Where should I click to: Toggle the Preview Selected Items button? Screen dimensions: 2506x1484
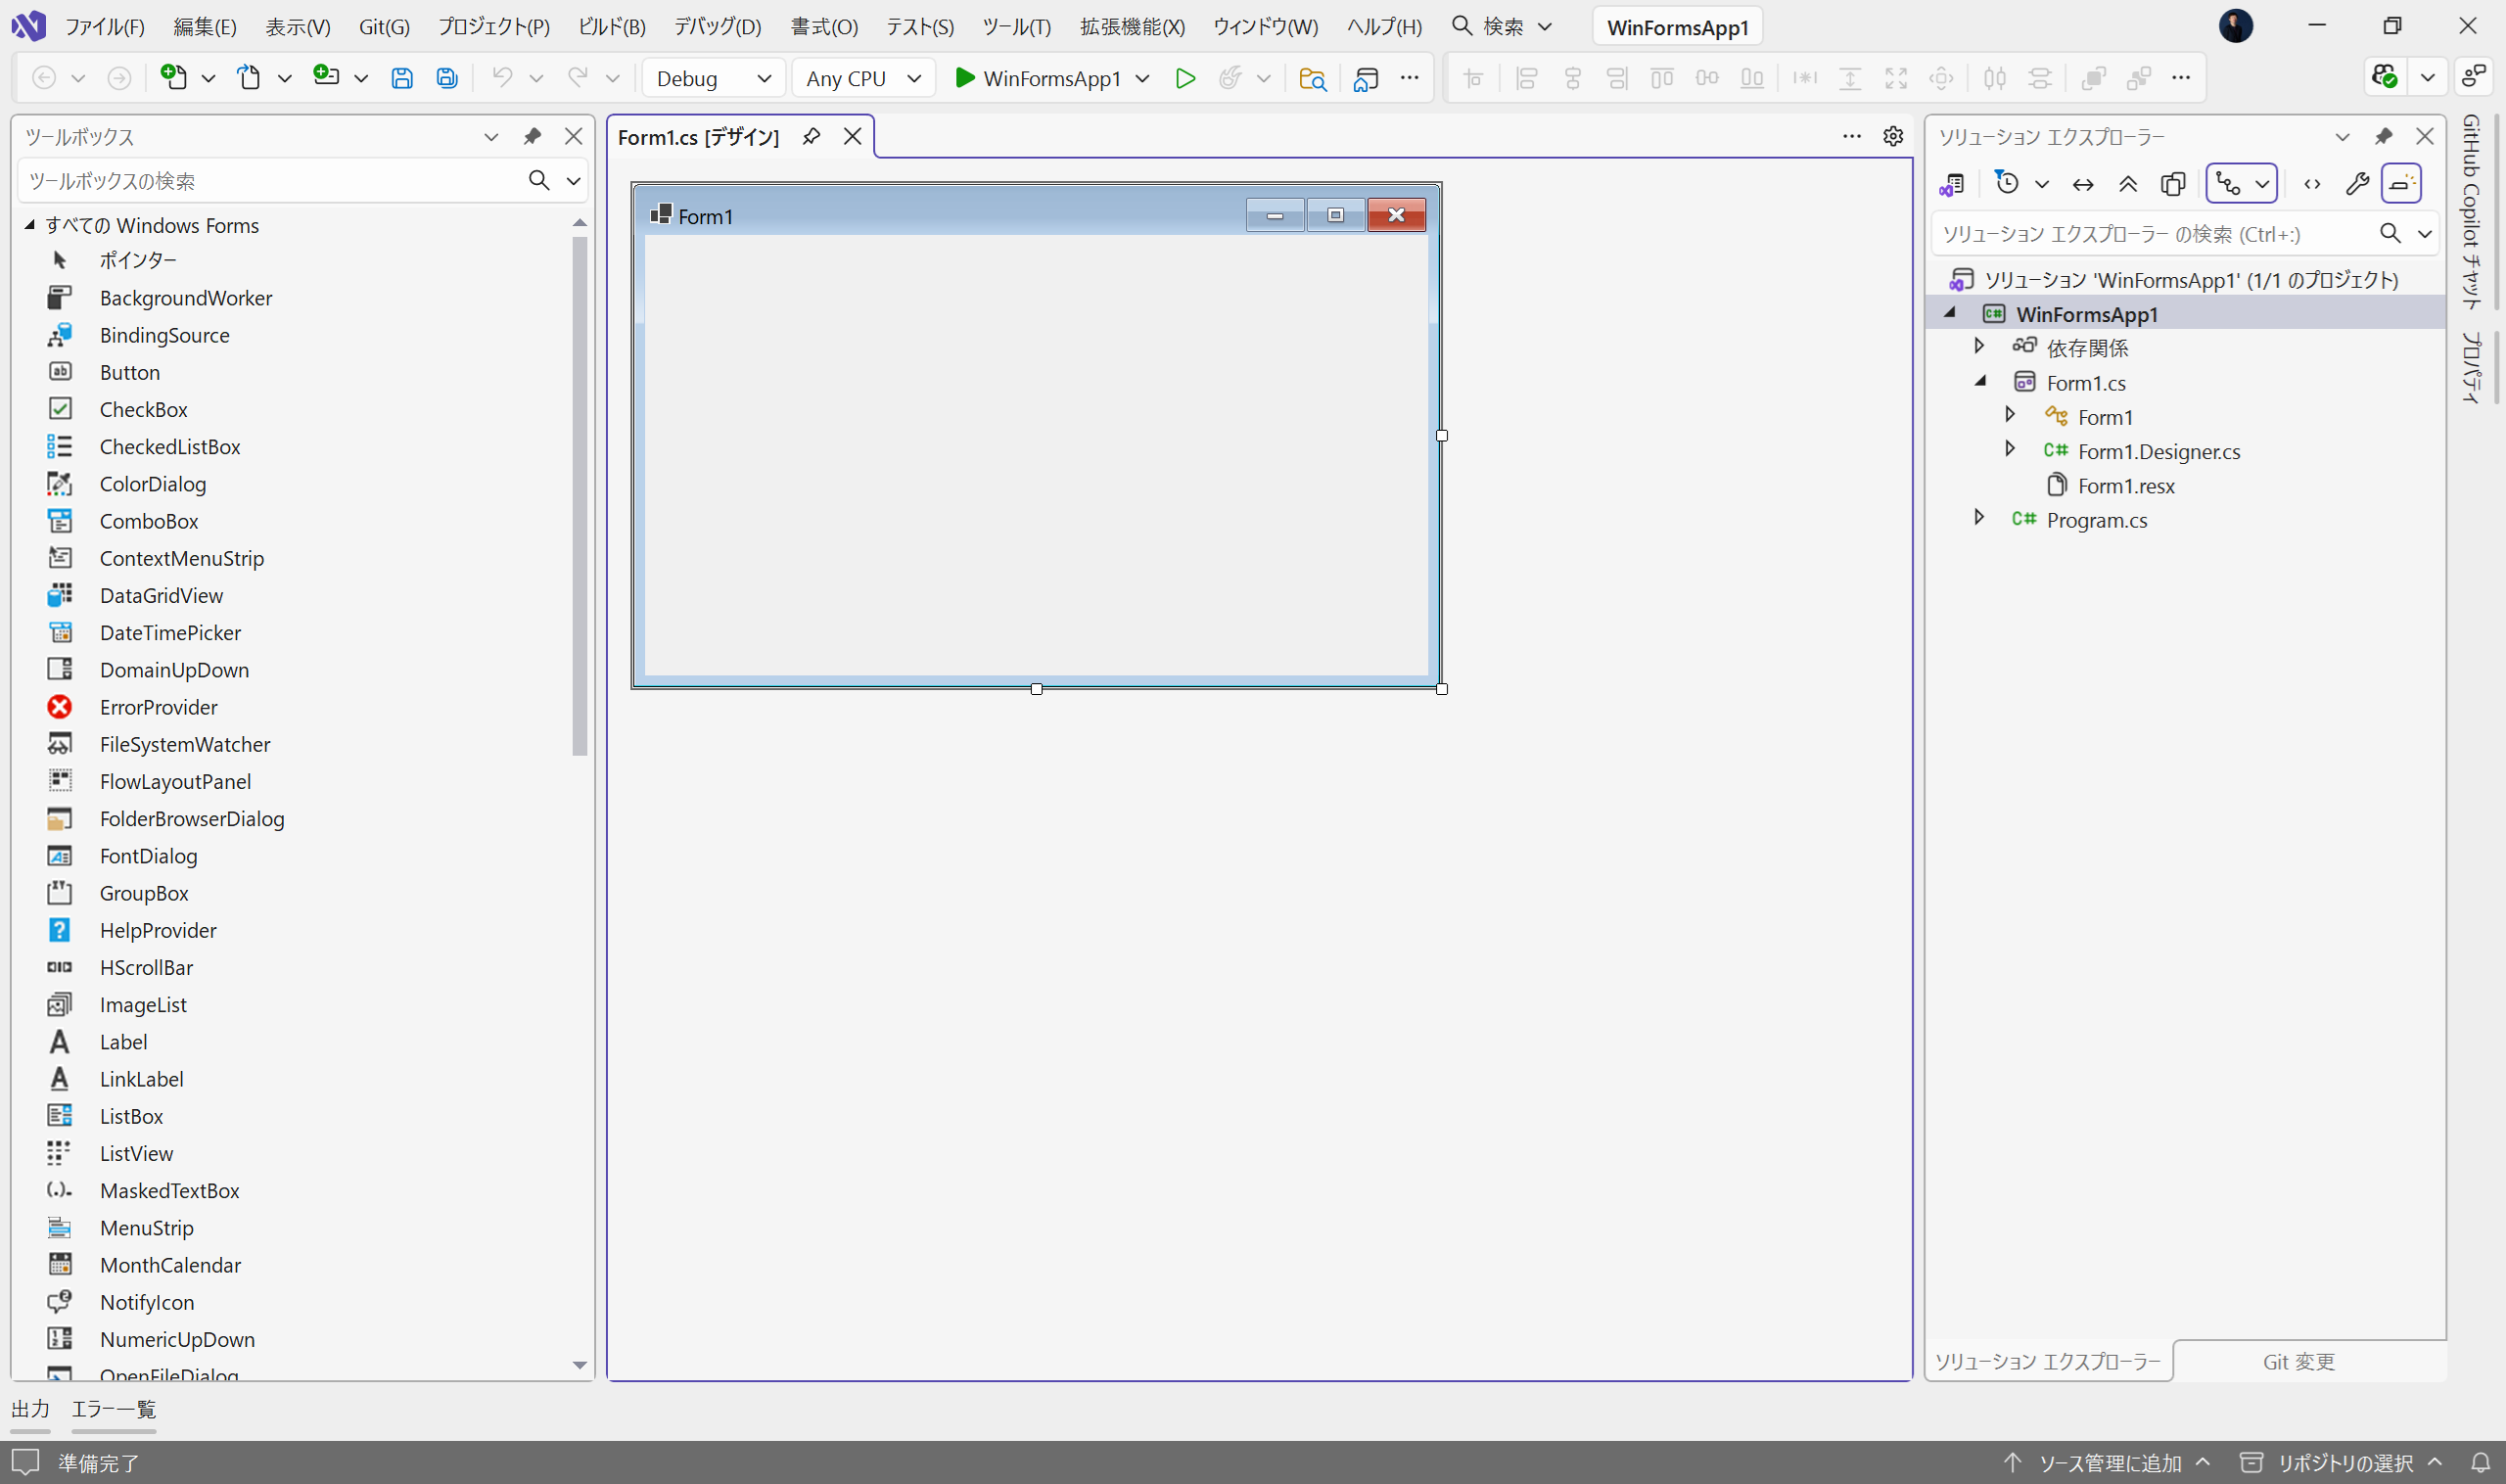(2401, 184)
